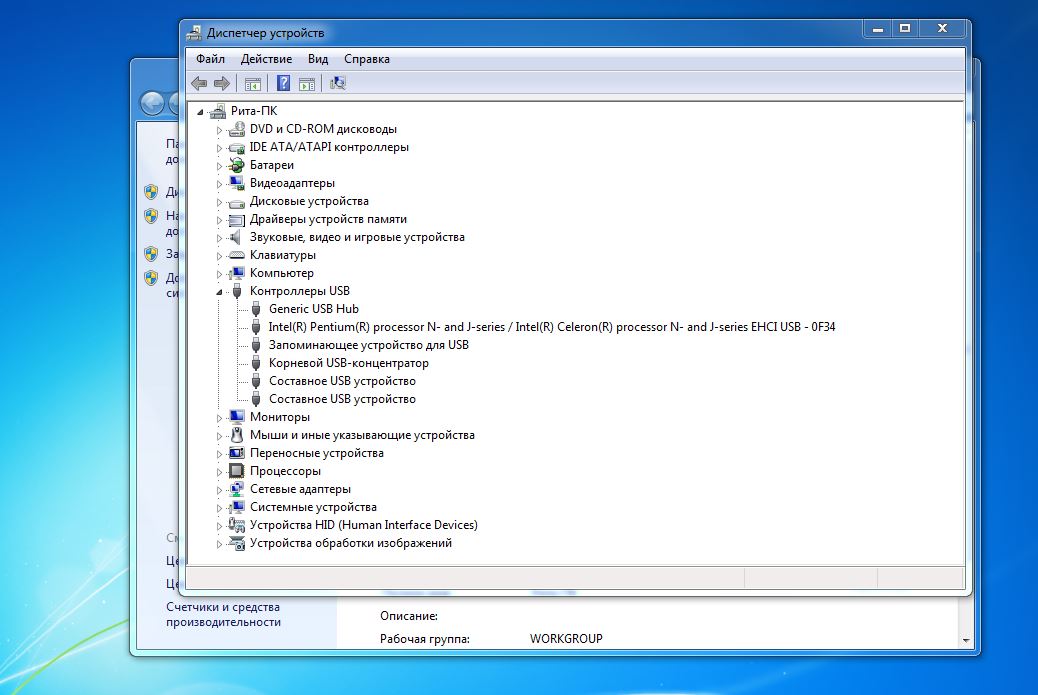This screenshot has width=1038, height=695.
Task: Click scroll down arrow in System window
Action: click(x=966, y=640)
